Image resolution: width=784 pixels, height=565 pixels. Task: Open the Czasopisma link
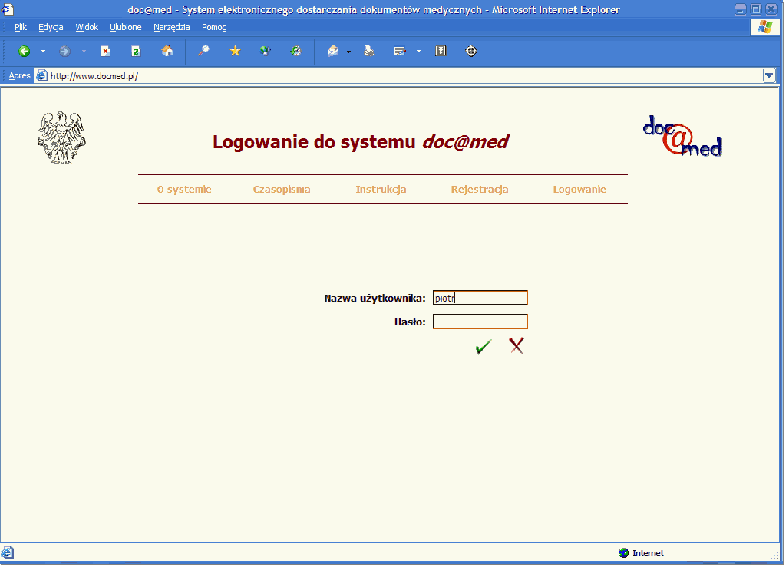(281, 189)
